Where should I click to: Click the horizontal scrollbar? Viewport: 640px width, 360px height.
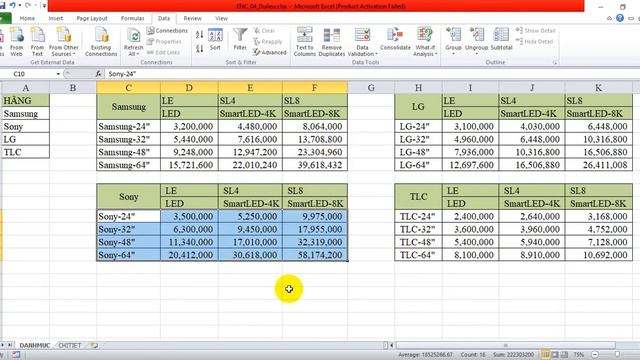(x=505, y=345)
